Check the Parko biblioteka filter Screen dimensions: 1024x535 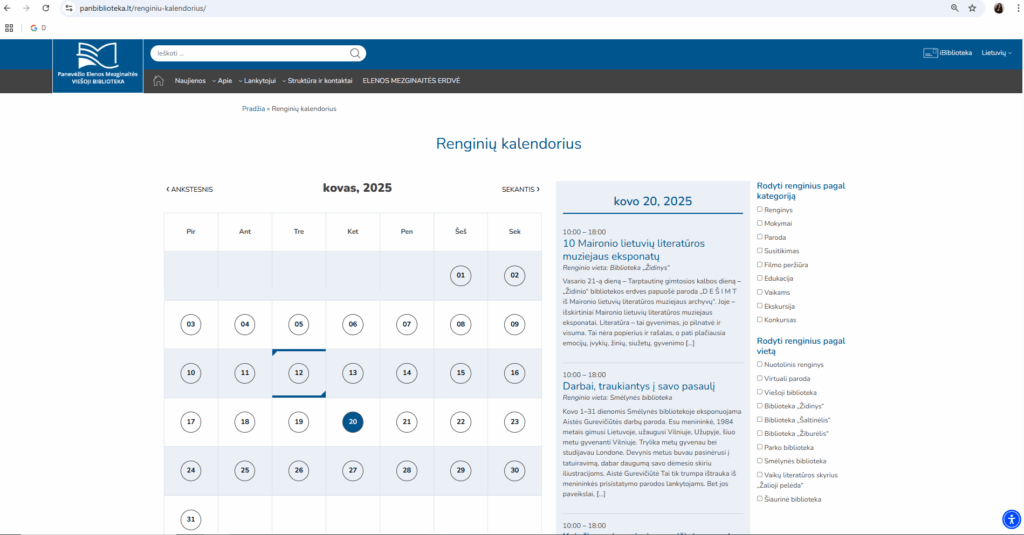click(x=760, y=447)
